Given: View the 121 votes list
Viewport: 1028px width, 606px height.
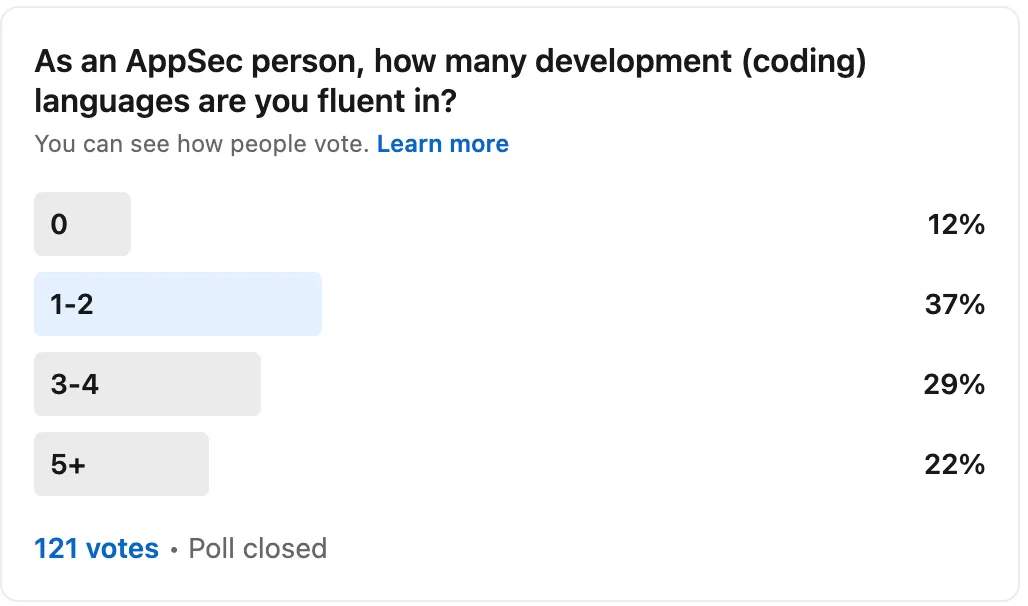Looking at the screenshot, I should tap(96, 548).
